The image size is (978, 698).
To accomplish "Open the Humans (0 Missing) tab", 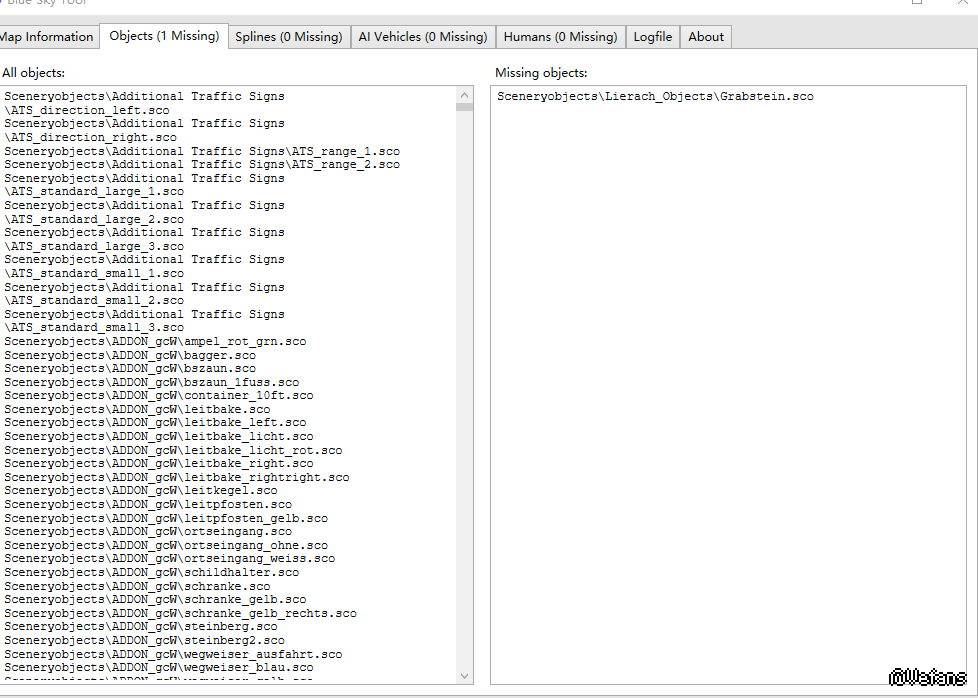I will (x=560, y=37).
